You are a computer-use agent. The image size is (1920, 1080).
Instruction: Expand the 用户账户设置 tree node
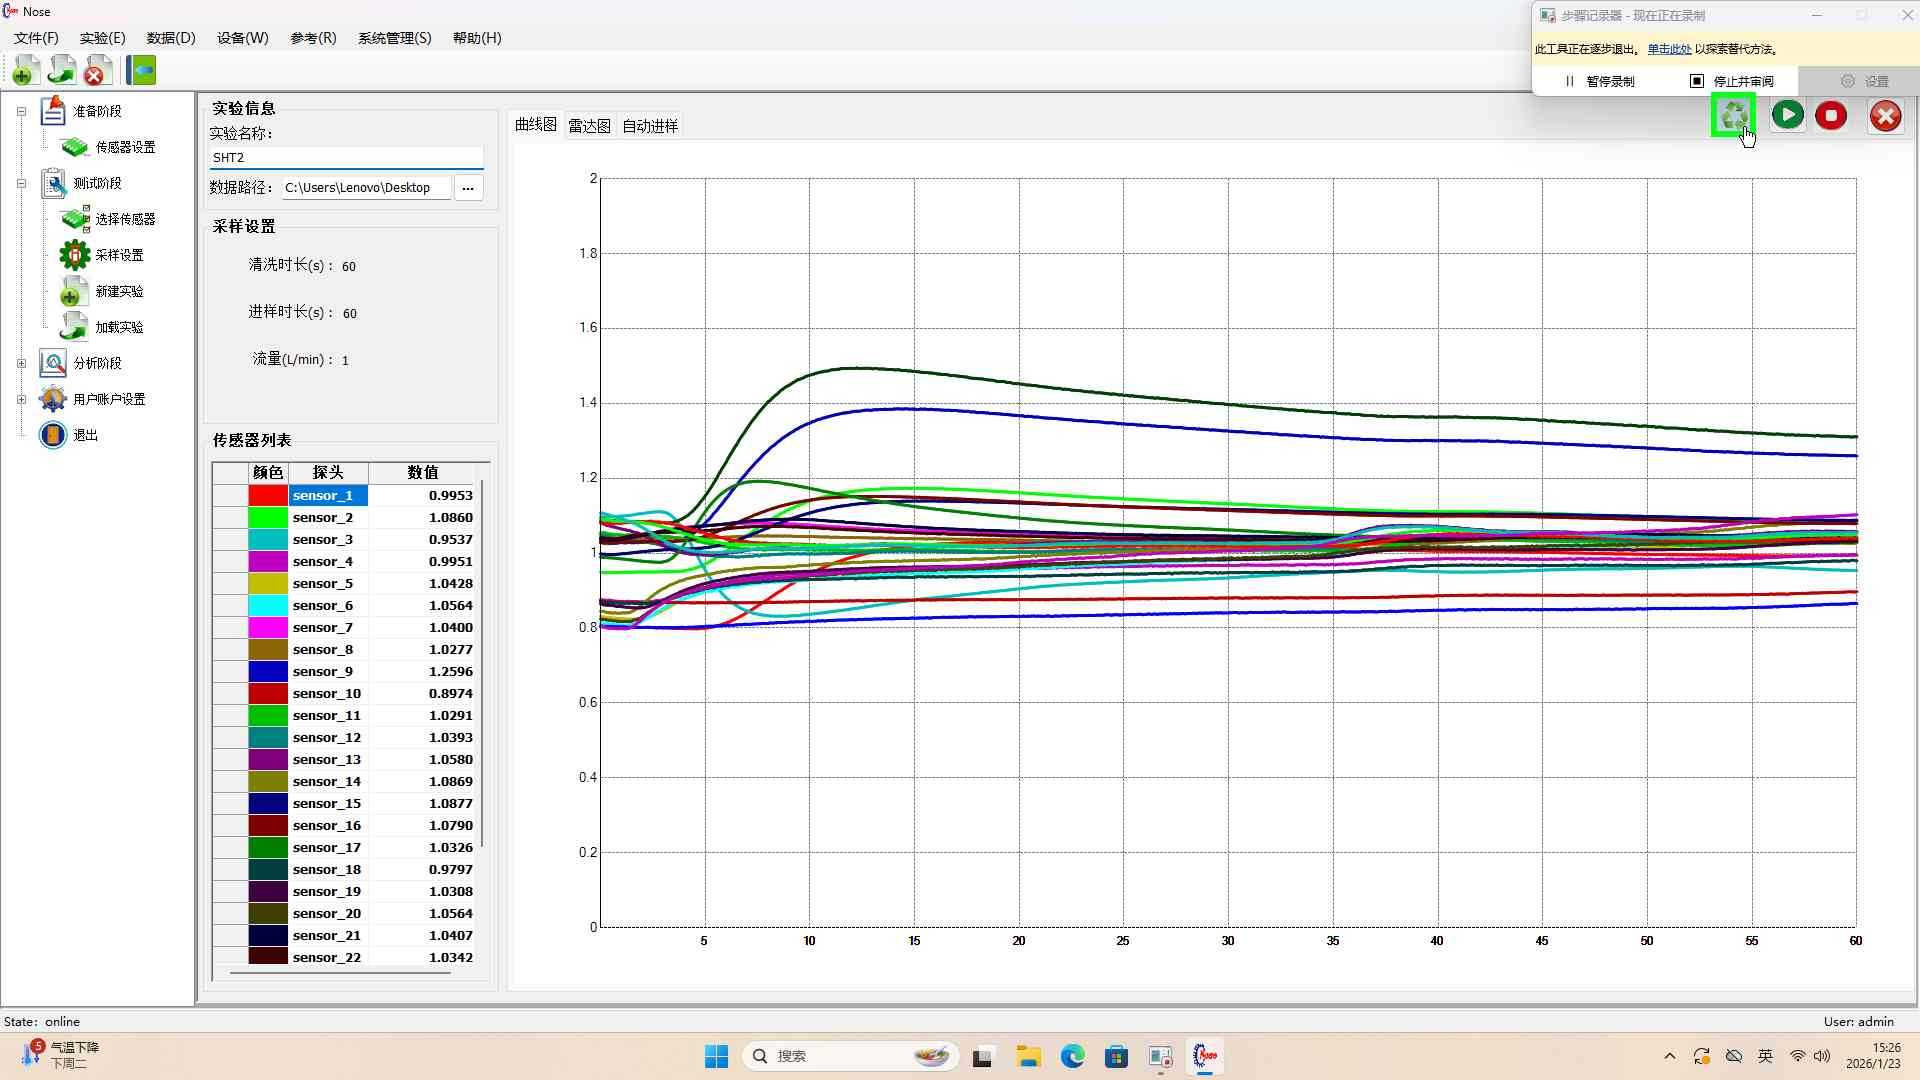tap(21, 399)
